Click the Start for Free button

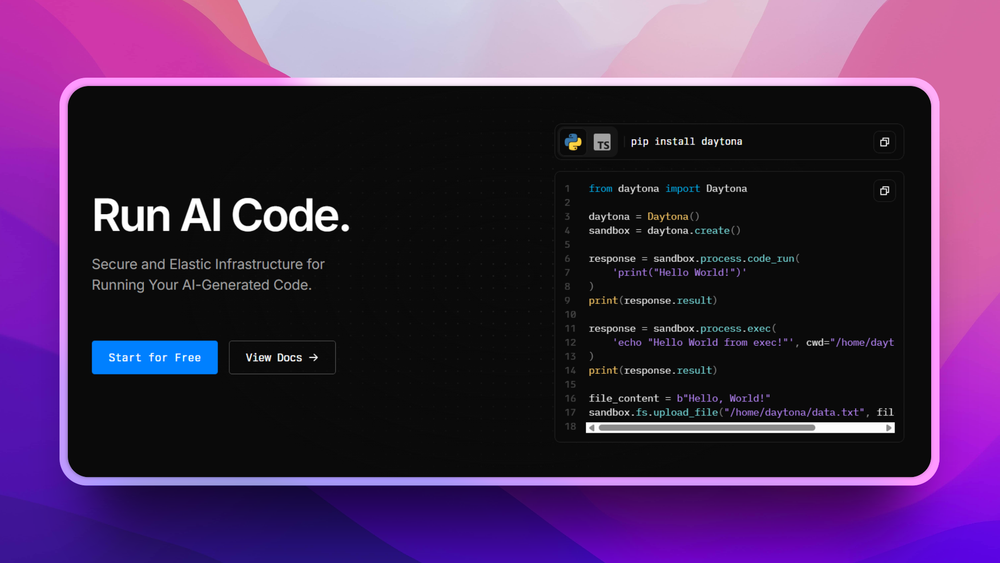[155, 357]
